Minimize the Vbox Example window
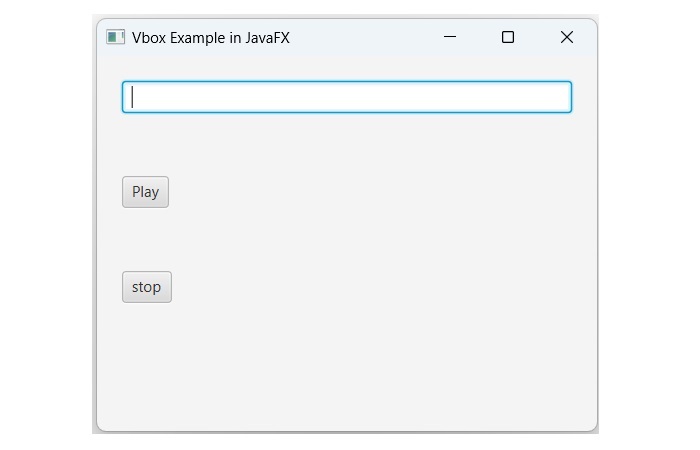The width and height of the screenshot is (700, 450). coord(450,37)
